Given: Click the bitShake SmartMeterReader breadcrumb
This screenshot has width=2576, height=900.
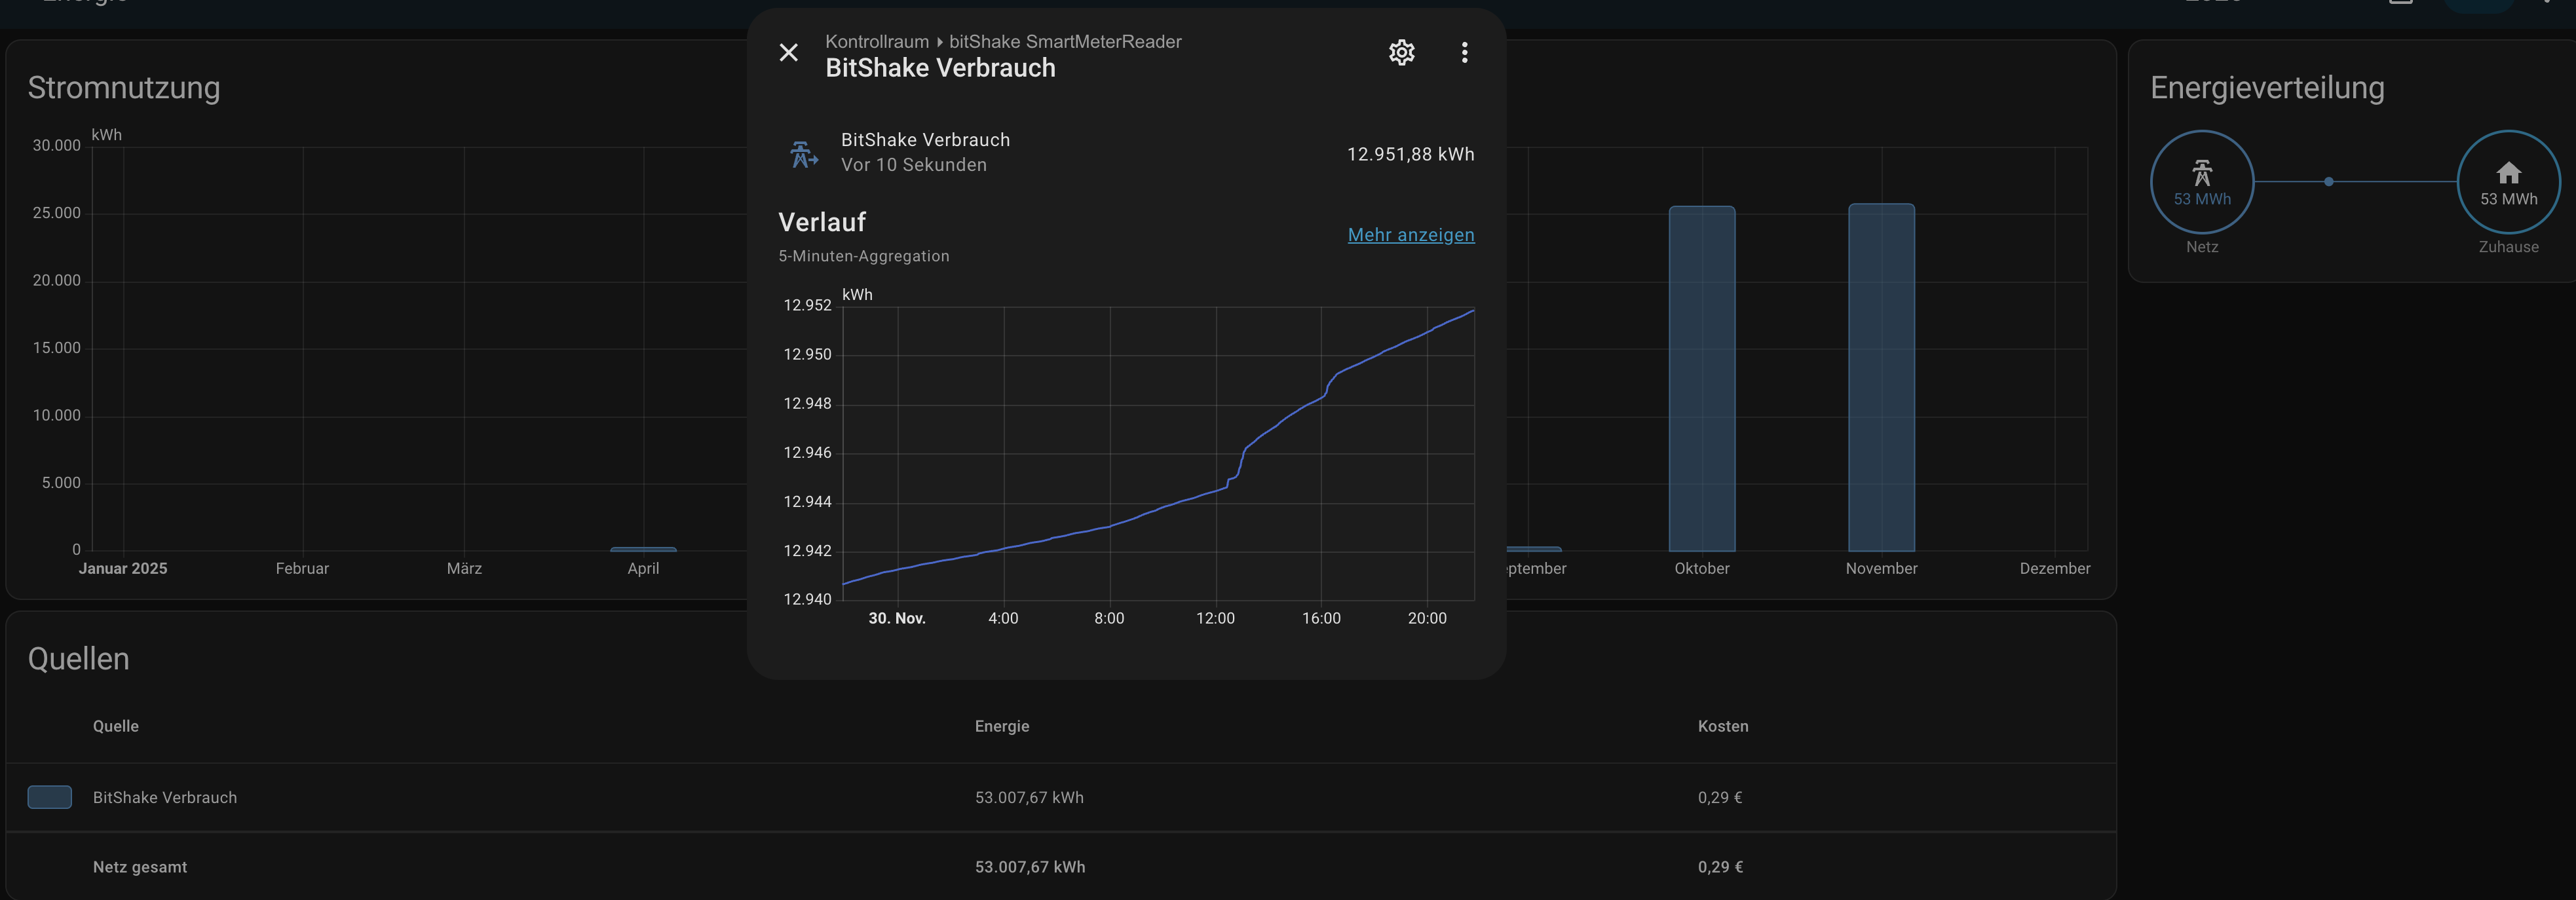Looking at the screenshot, I should [1064, 42].
